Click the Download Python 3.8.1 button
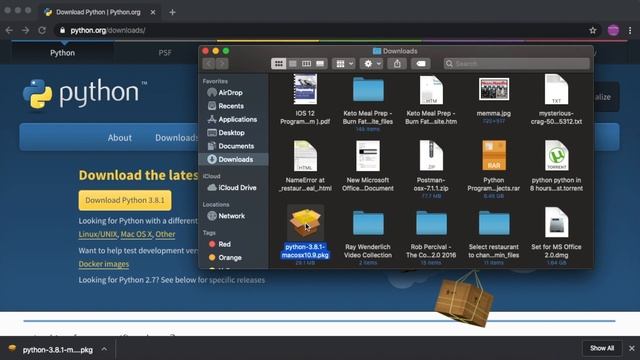The height and width of the screenshot is (360, 640). 125,200
